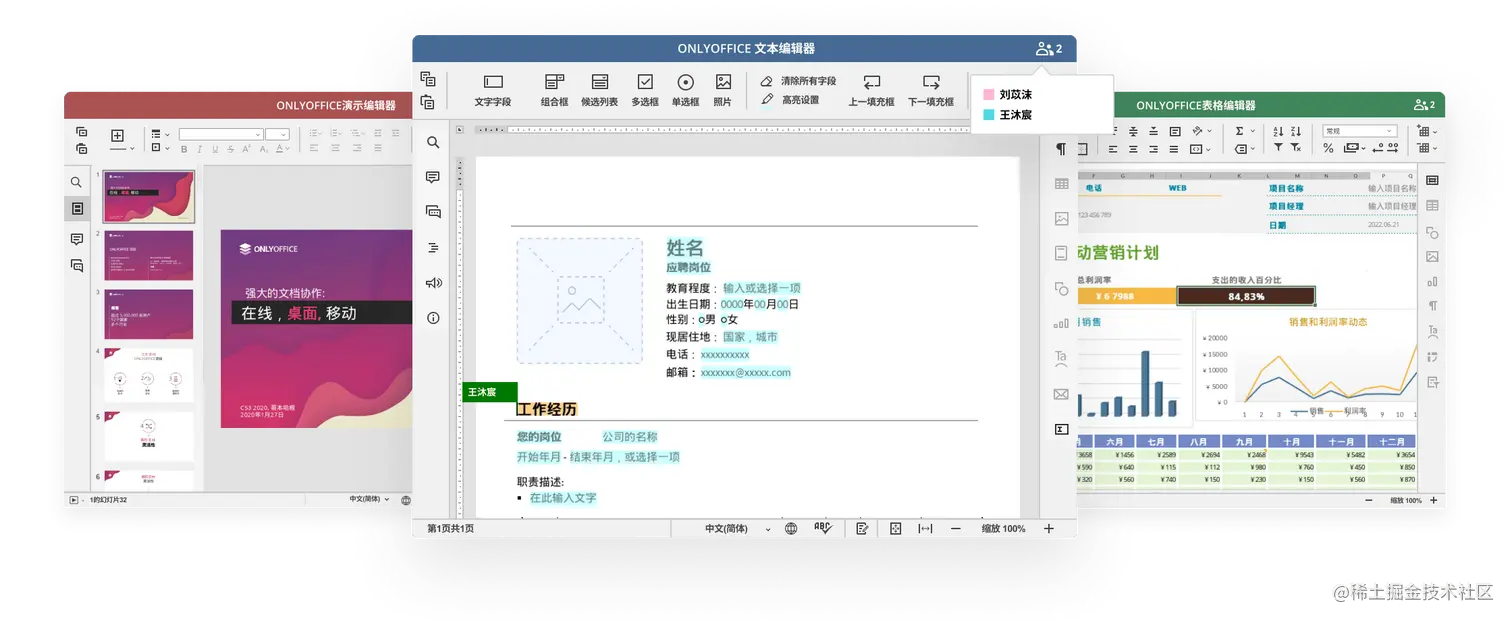Image resolution: width=1512 pixels, height=621 pixels.
Task: Open slides panel icon in presentation editor sidebar
Action: (77, 208)
